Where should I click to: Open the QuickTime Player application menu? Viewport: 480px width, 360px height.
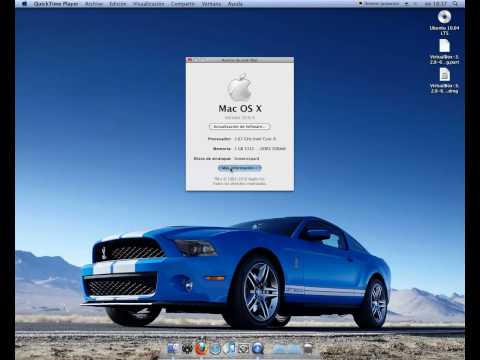point(56,4)
